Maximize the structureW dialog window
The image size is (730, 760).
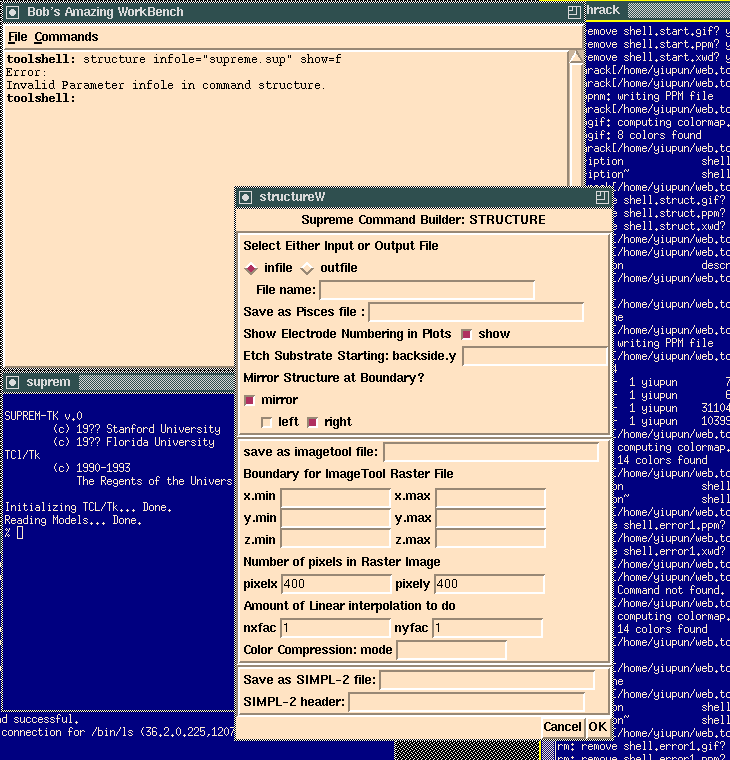pos(600,197)
